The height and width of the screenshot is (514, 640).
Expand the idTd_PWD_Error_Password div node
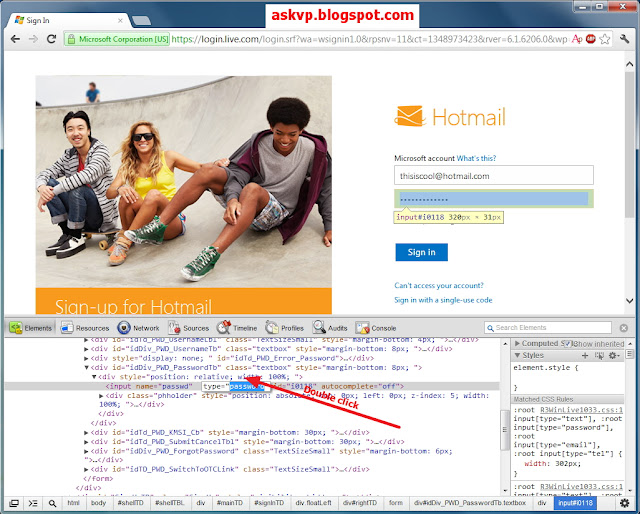coord(86,358)
